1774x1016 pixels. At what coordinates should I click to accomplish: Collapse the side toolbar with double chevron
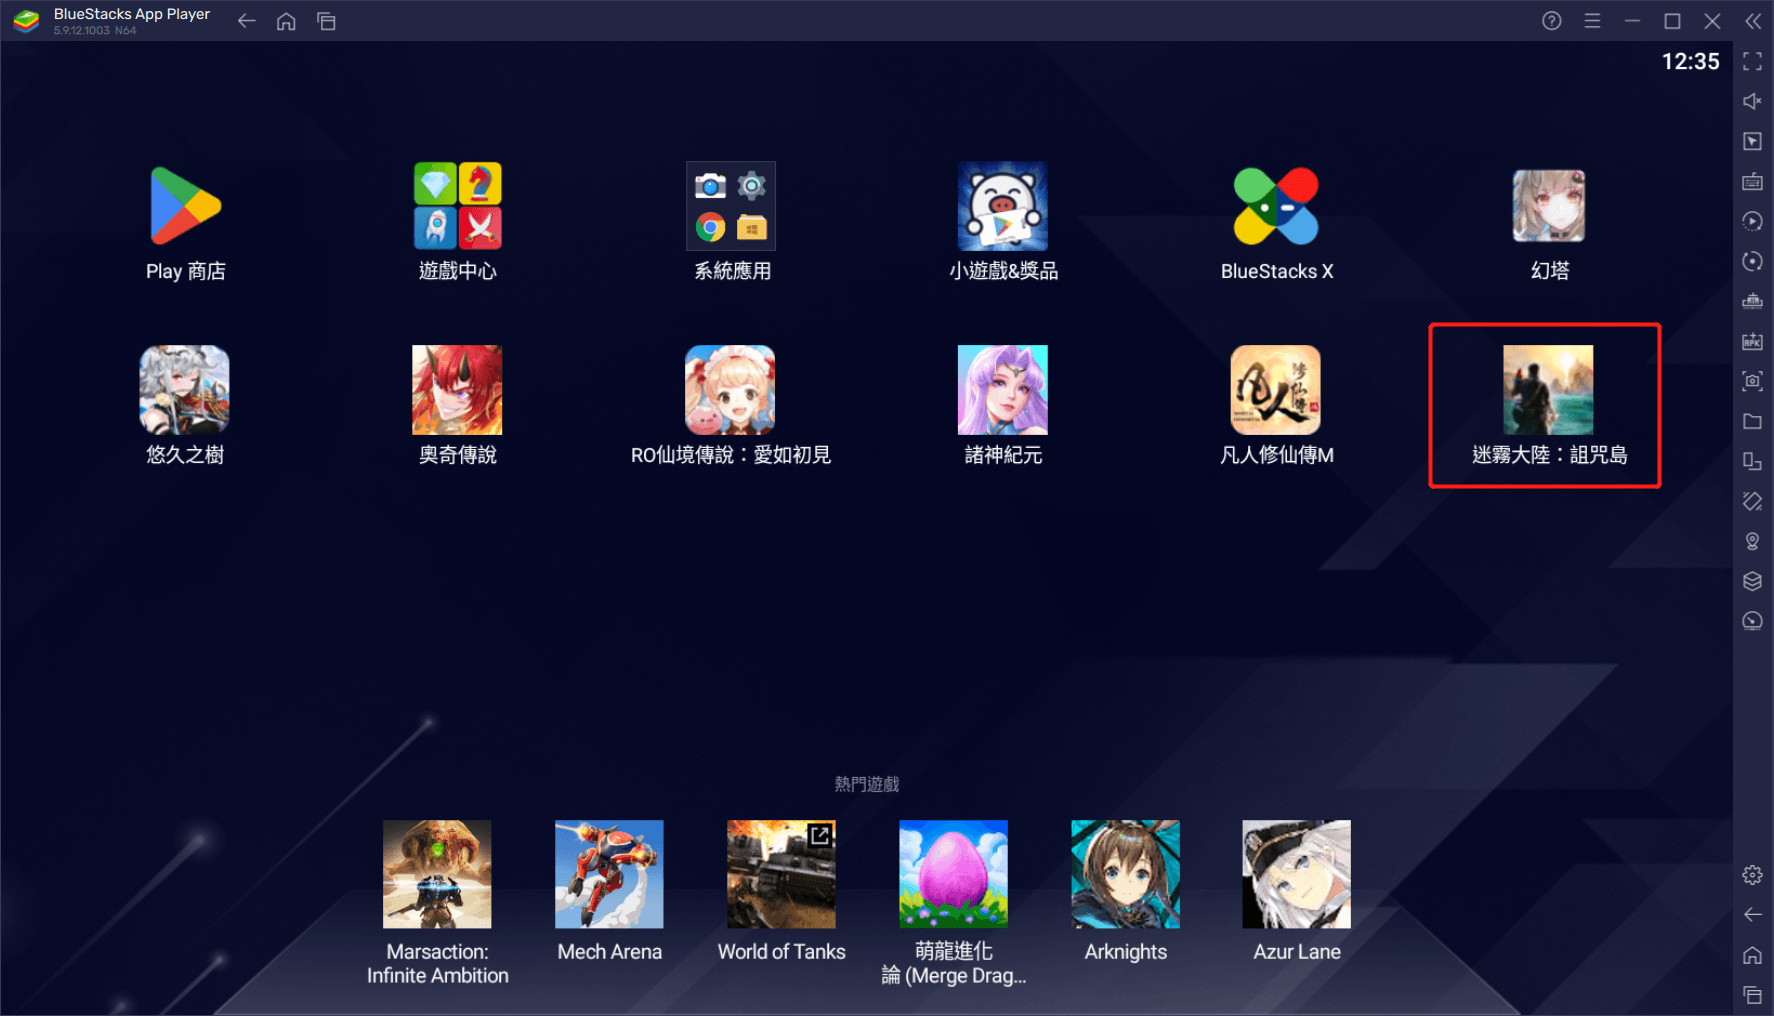point(1753,21)
